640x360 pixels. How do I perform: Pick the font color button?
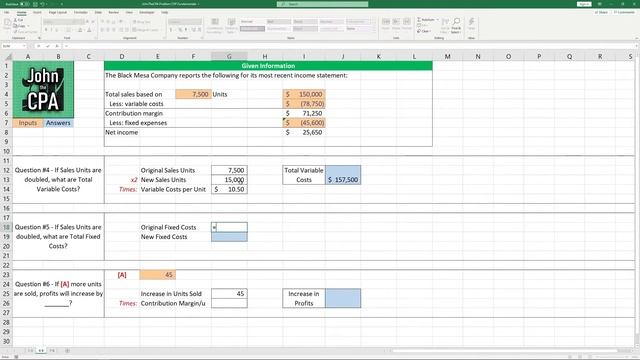(x=89, y=30)
